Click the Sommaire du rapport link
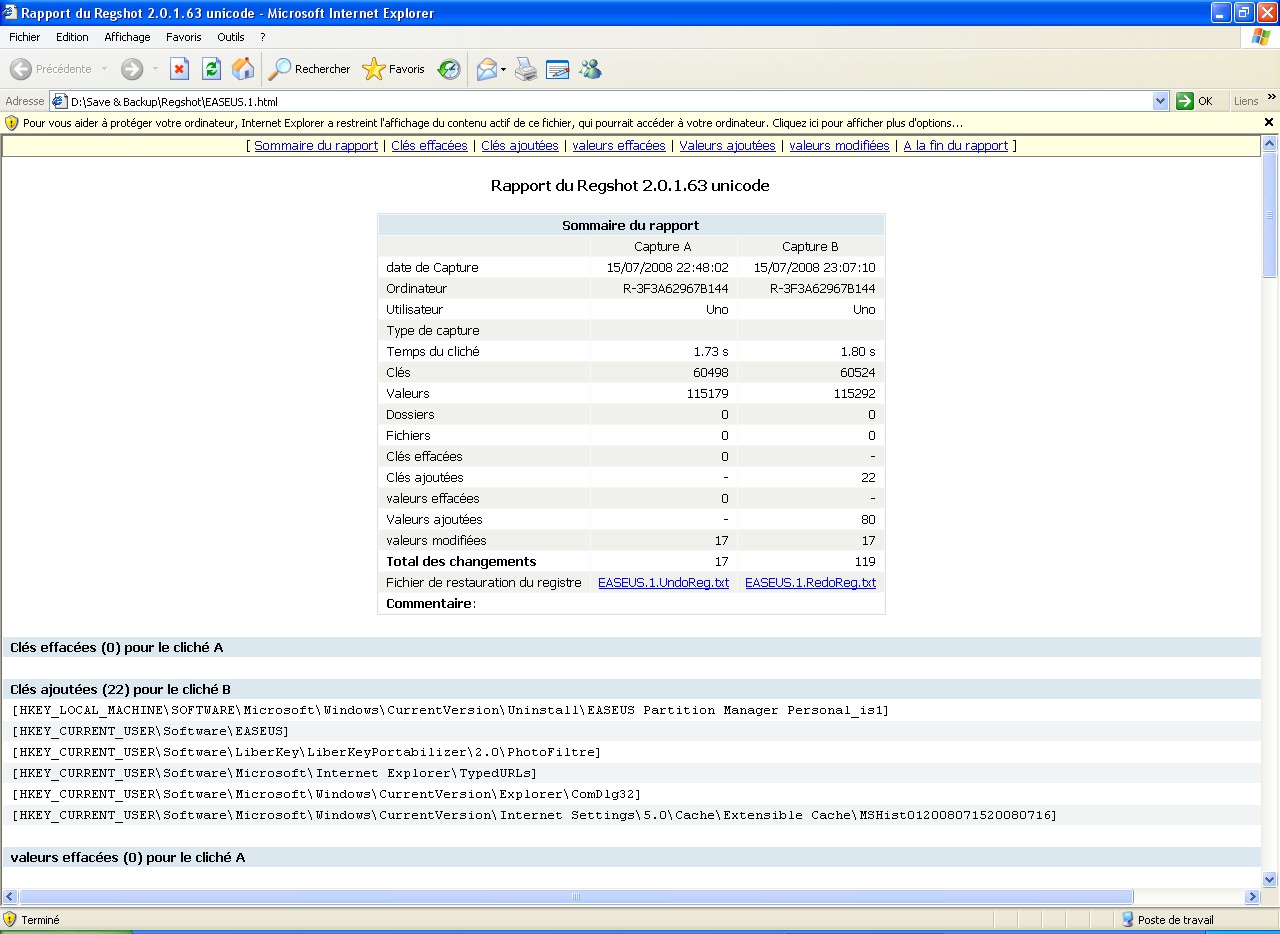This screenshot has width=1280, height=934. click(316, 146)
